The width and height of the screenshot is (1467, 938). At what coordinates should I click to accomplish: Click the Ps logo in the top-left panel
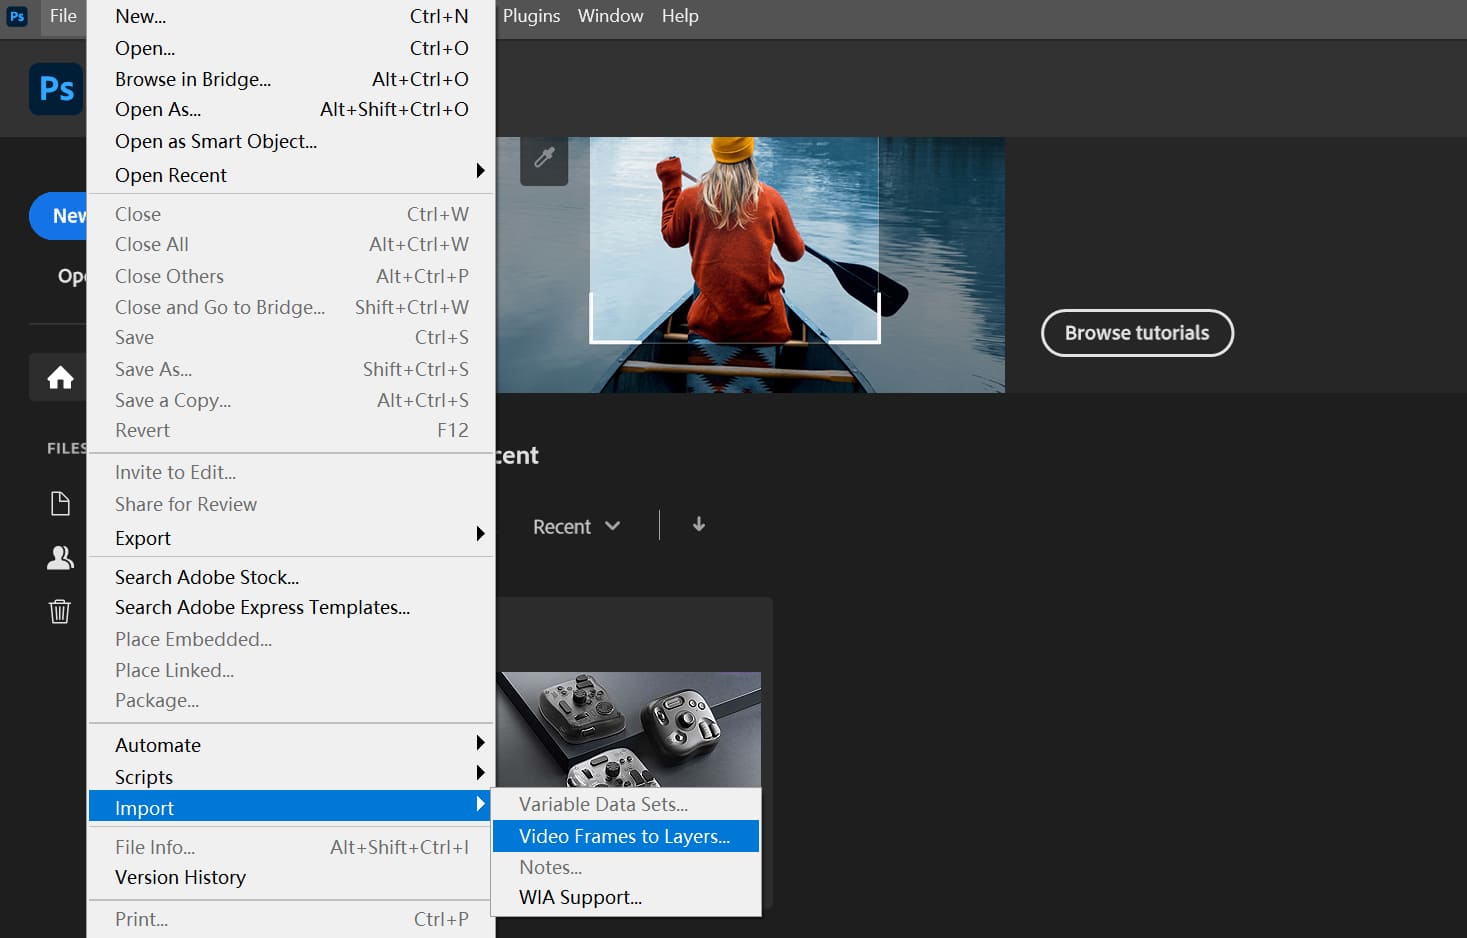click(x=56, y=89)
